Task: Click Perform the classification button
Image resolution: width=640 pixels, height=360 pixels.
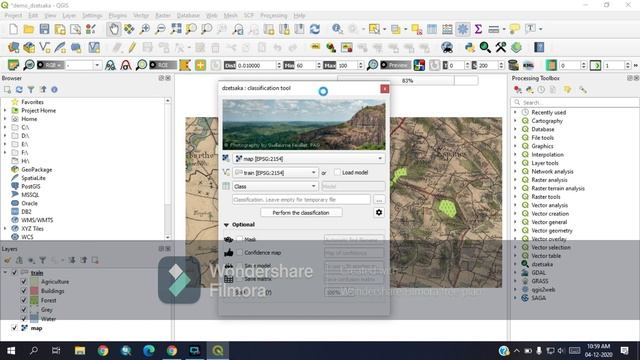Action: (x=301, y=213)
